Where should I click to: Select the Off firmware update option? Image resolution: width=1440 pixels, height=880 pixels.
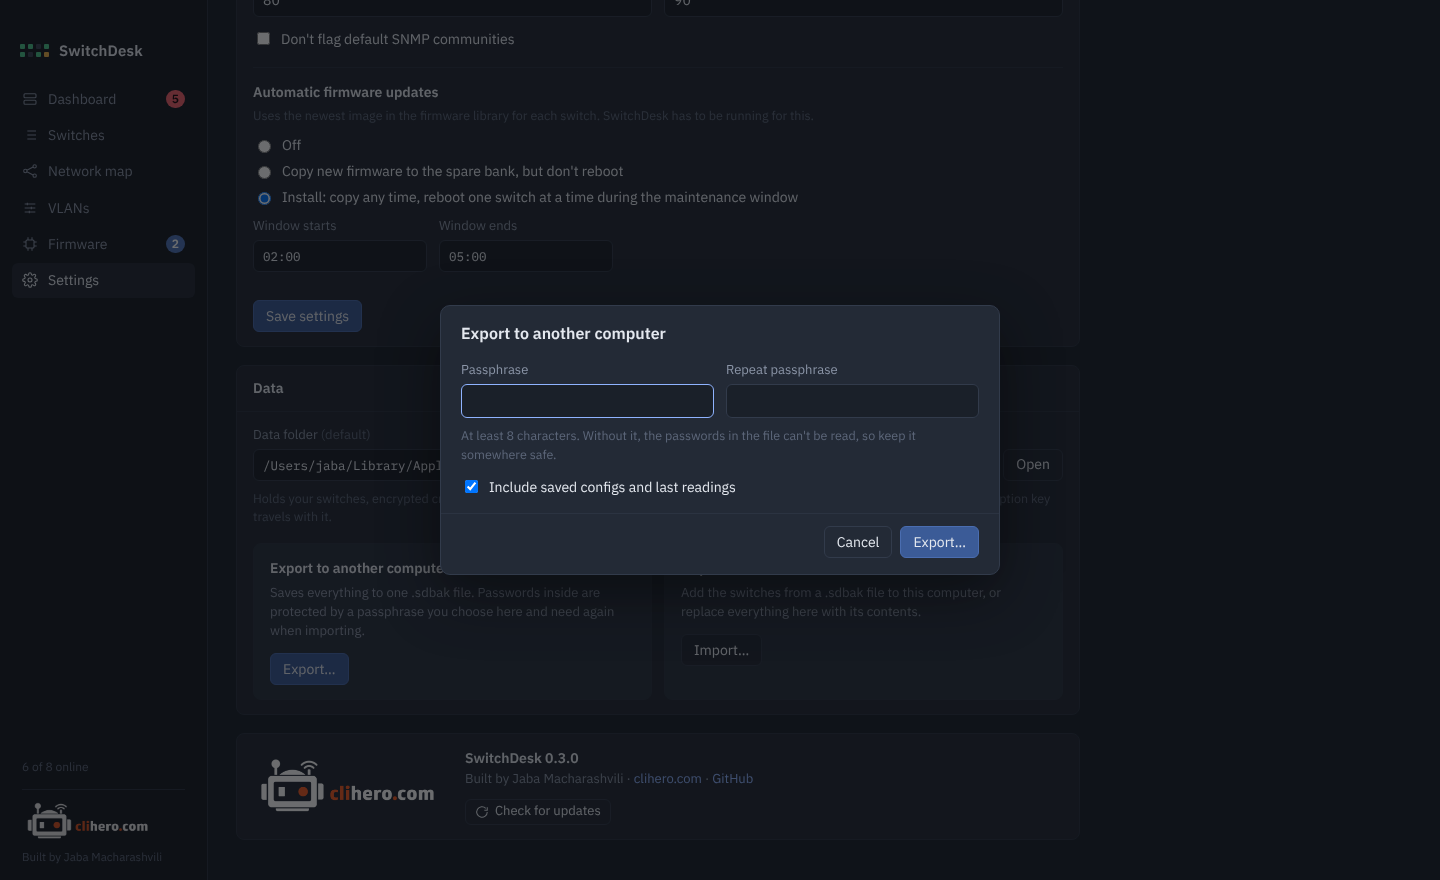264,146
